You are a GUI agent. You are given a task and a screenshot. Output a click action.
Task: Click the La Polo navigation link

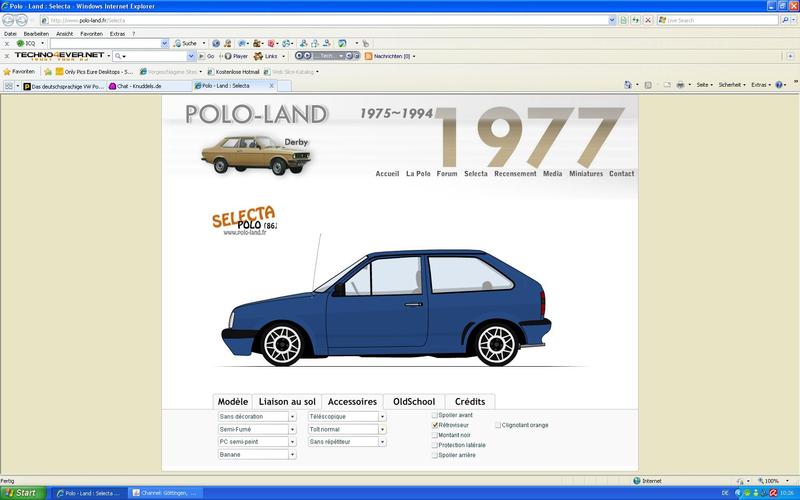(418, 173)
